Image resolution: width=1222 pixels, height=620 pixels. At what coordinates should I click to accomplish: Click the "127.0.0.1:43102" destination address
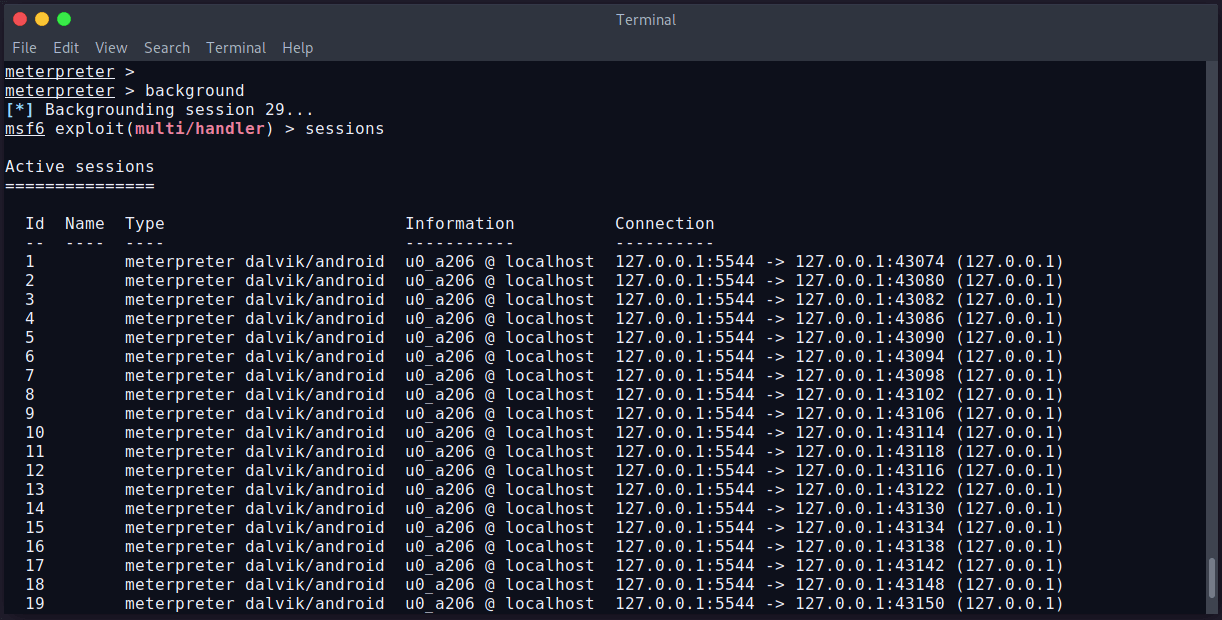pos(870,395)
